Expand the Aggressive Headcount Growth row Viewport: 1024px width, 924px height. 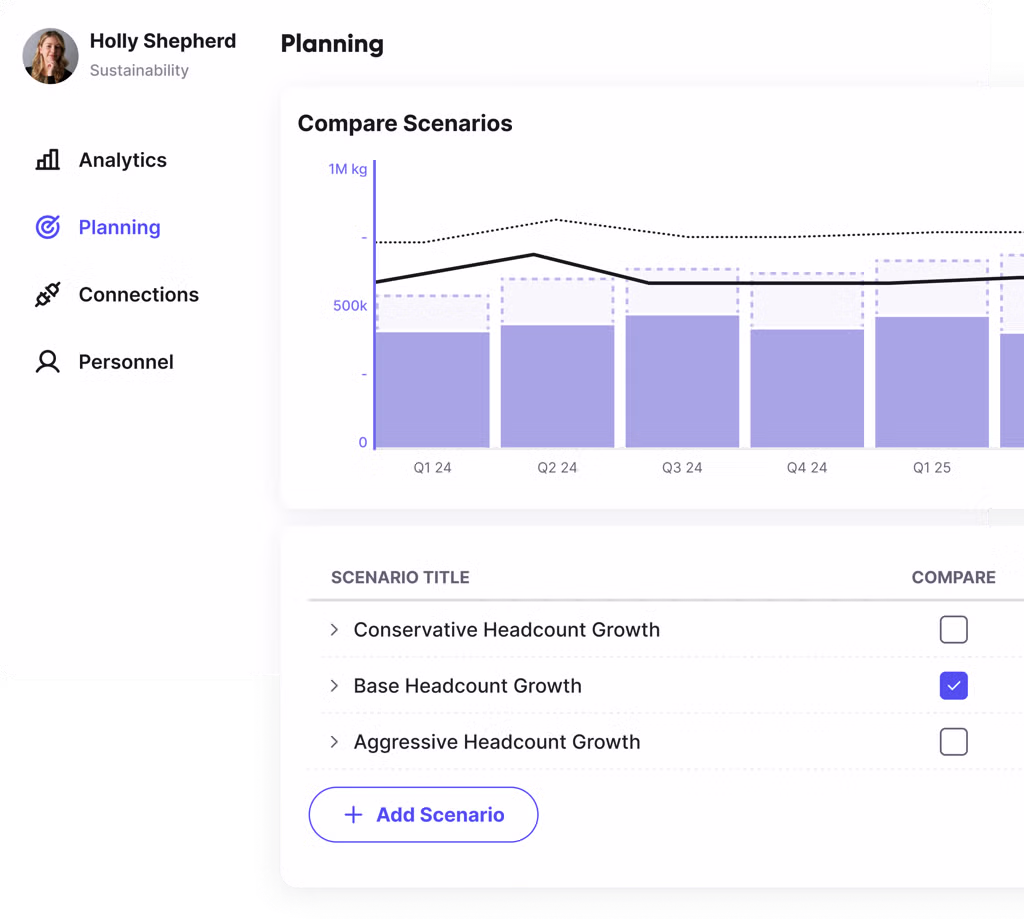click(334, 742)
